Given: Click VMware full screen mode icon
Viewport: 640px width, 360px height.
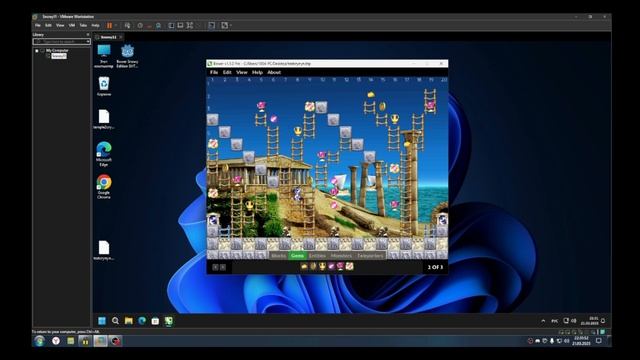Looking at the screenshot, I should click(x=190, y=25).
